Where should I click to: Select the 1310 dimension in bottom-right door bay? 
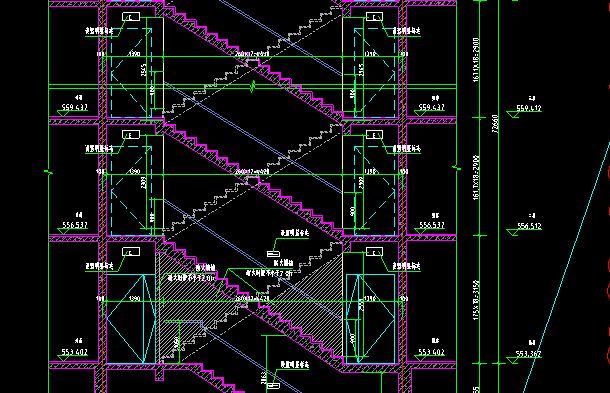[370, 299]
